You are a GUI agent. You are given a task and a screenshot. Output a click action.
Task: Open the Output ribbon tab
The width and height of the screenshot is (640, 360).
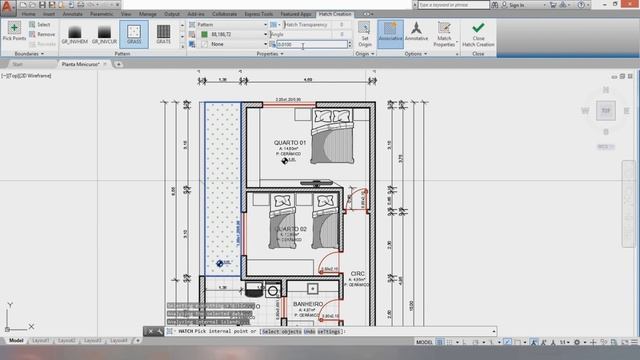172,14
